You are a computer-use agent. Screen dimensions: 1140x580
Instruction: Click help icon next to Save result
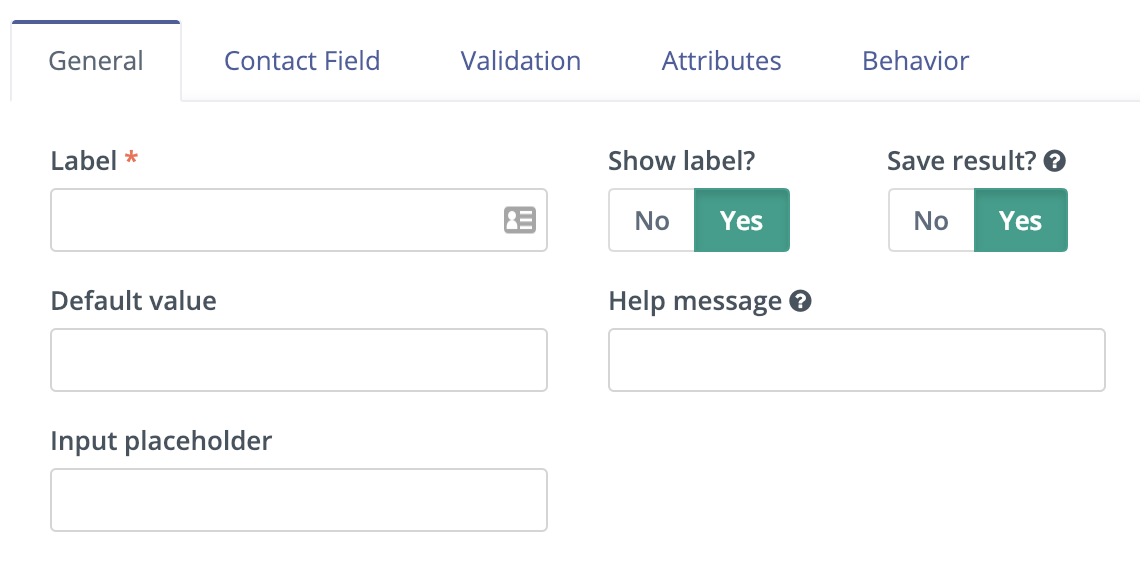[x=1054, y=161]
